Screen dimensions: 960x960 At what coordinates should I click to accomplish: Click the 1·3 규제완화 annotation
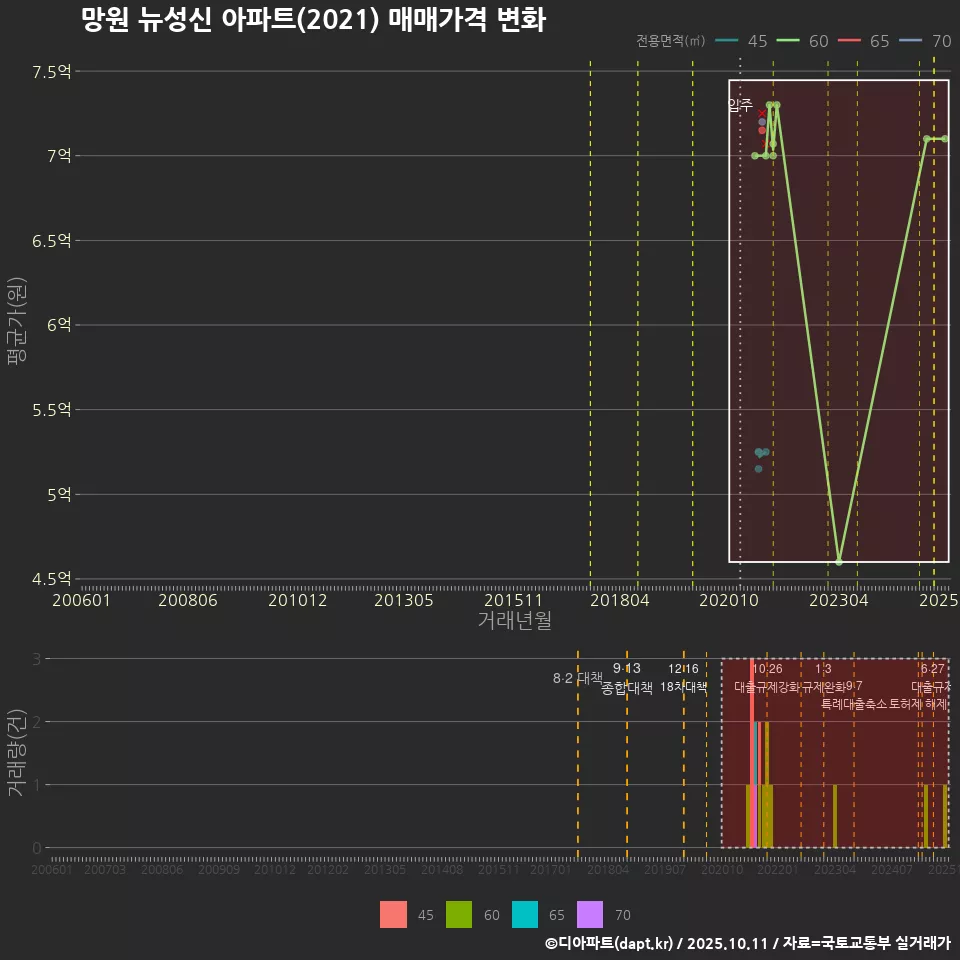(822, 678)
